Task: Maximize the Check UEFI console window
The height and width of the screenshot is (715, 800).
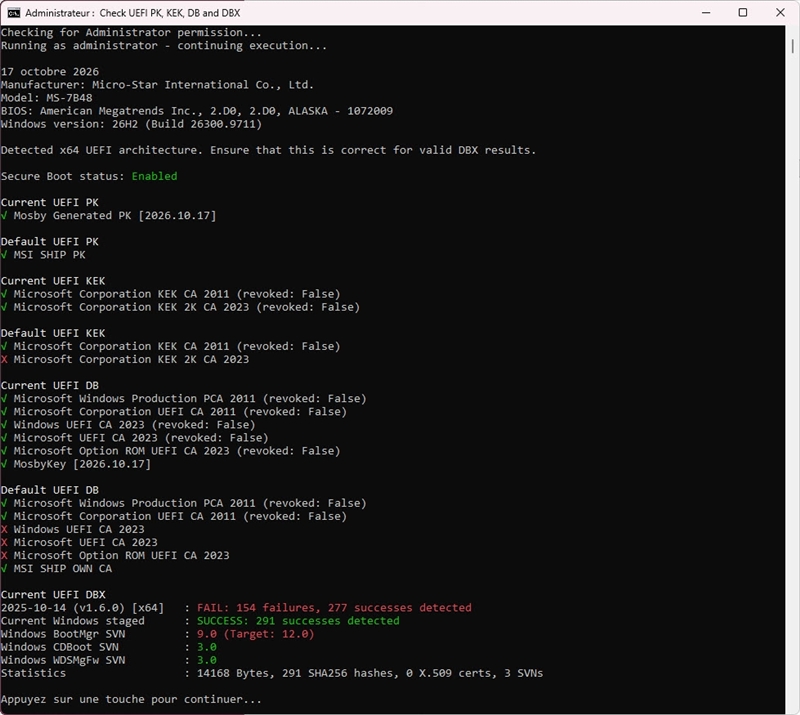Action: coord(743,13)
